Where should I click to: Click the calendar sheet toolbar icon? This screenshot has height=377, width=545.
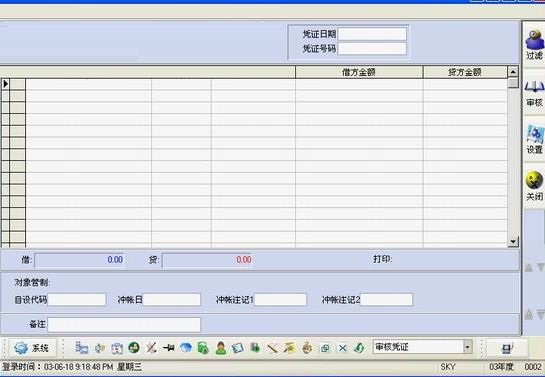click(117, 348)
